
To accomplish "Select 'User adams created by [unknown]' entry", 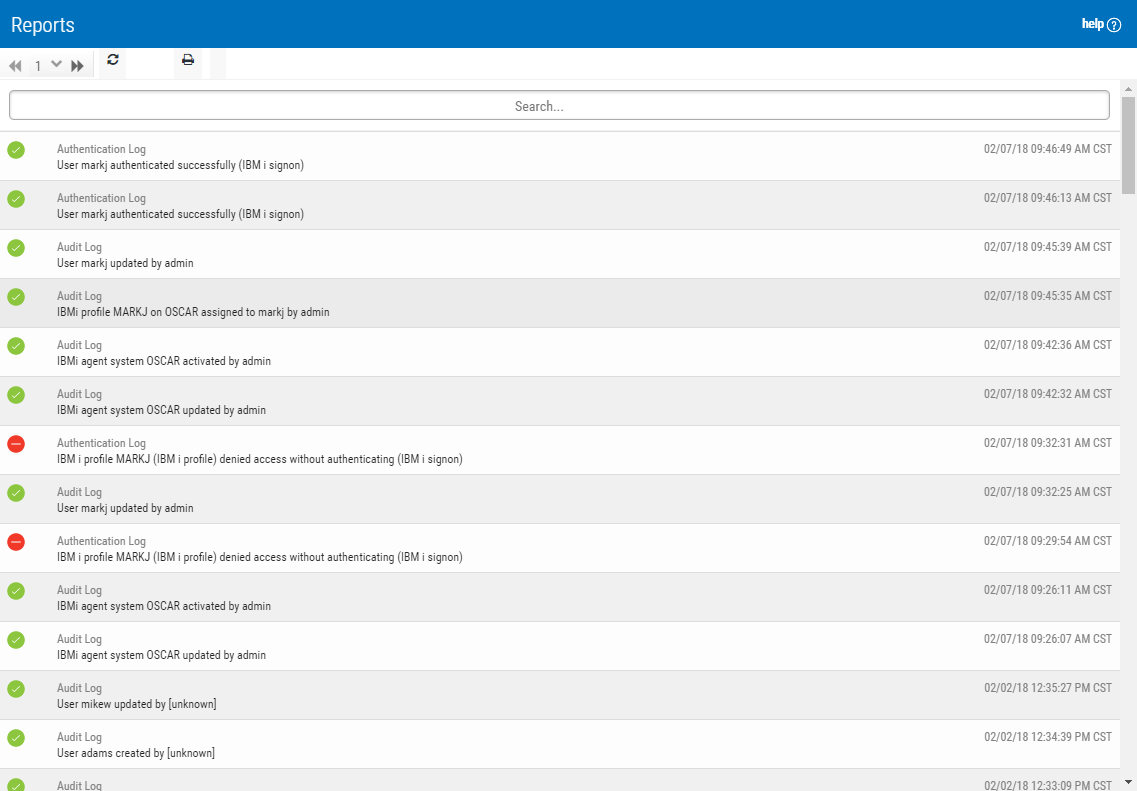I will point(136,753).
